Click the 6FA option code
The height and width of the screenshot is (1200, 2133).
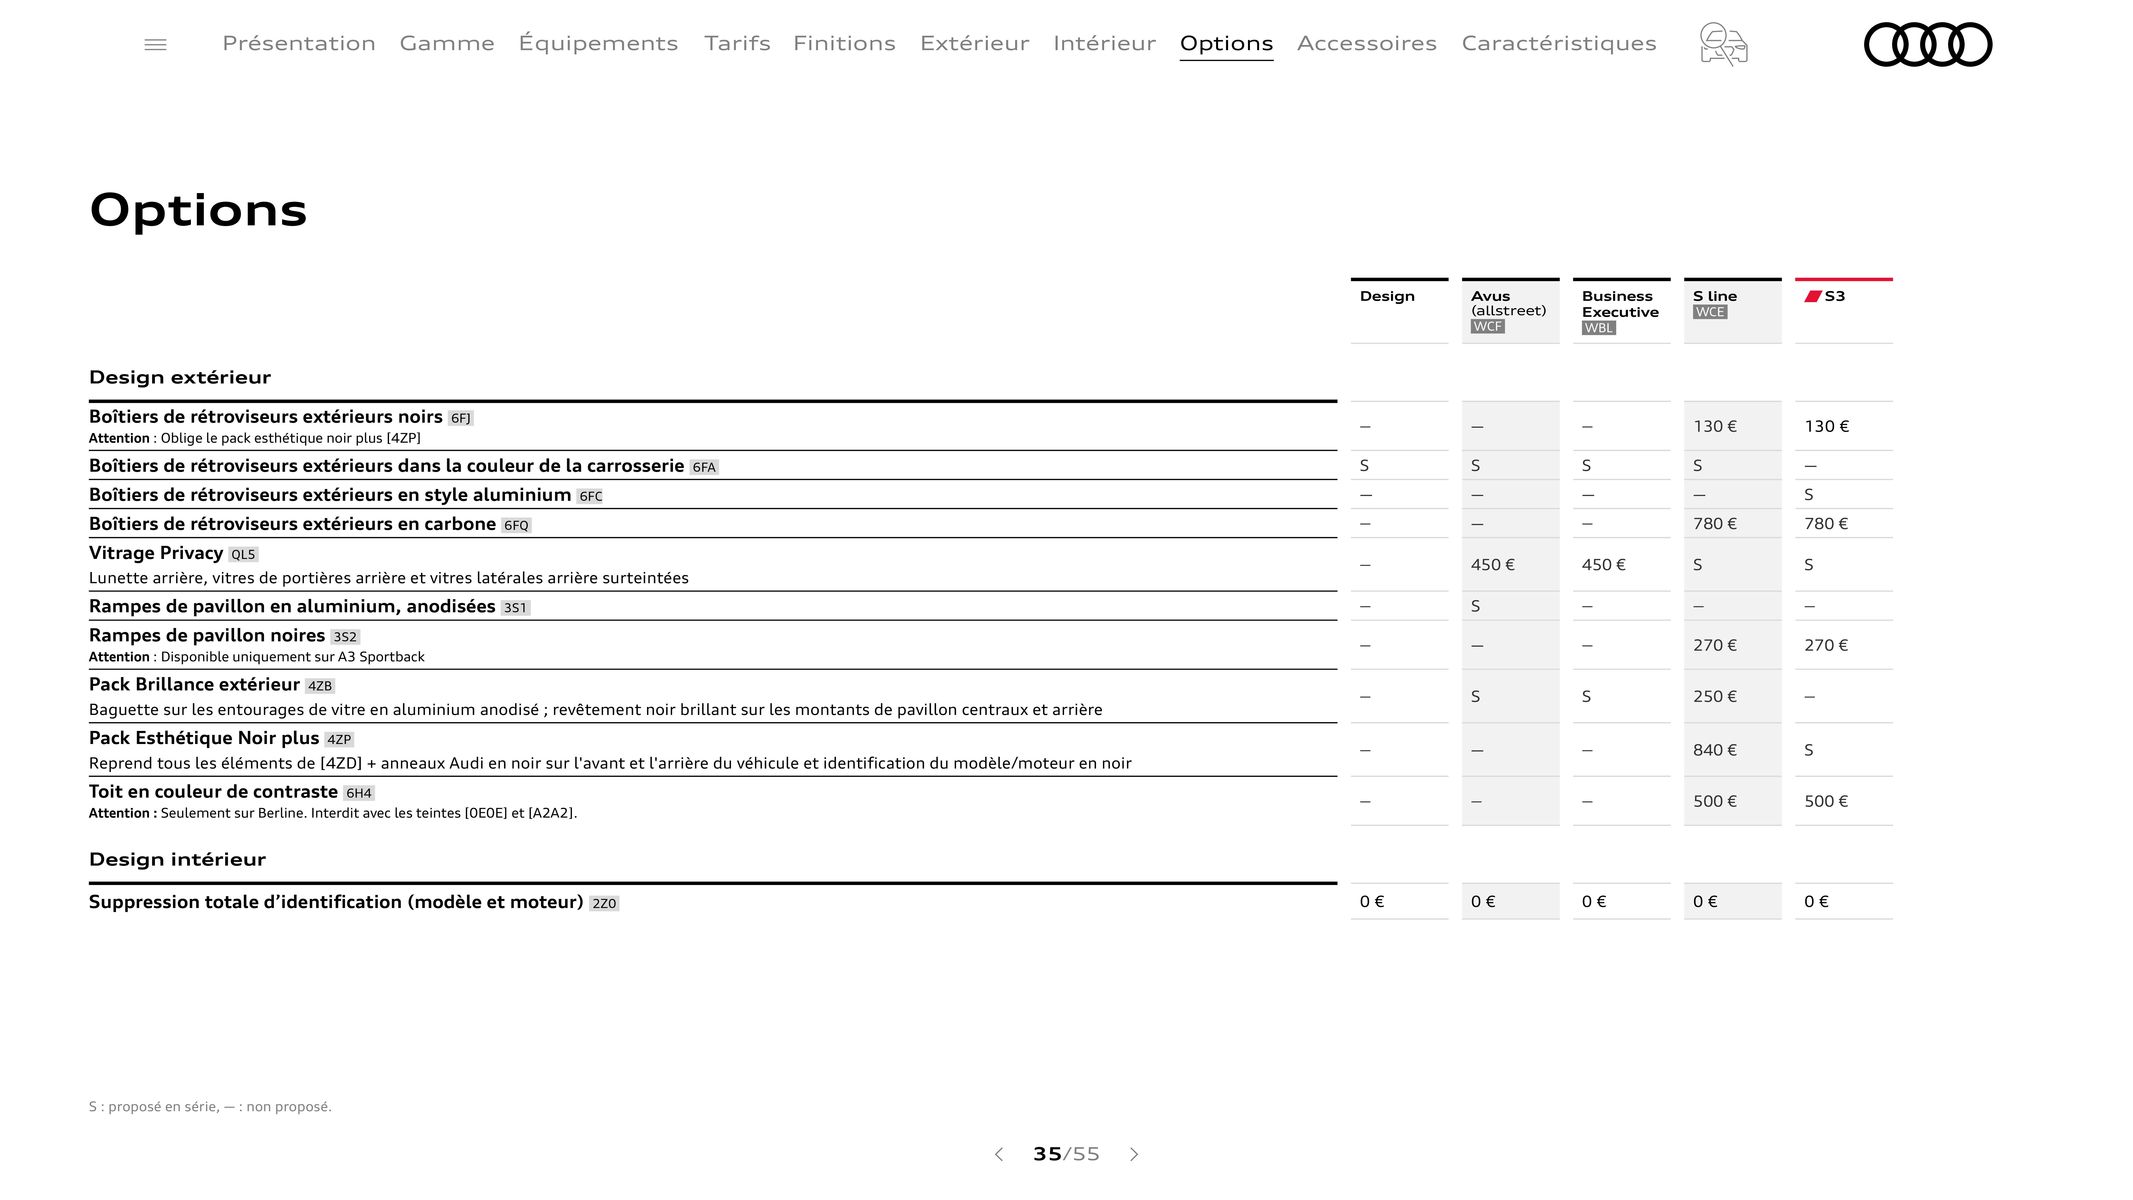704,467
